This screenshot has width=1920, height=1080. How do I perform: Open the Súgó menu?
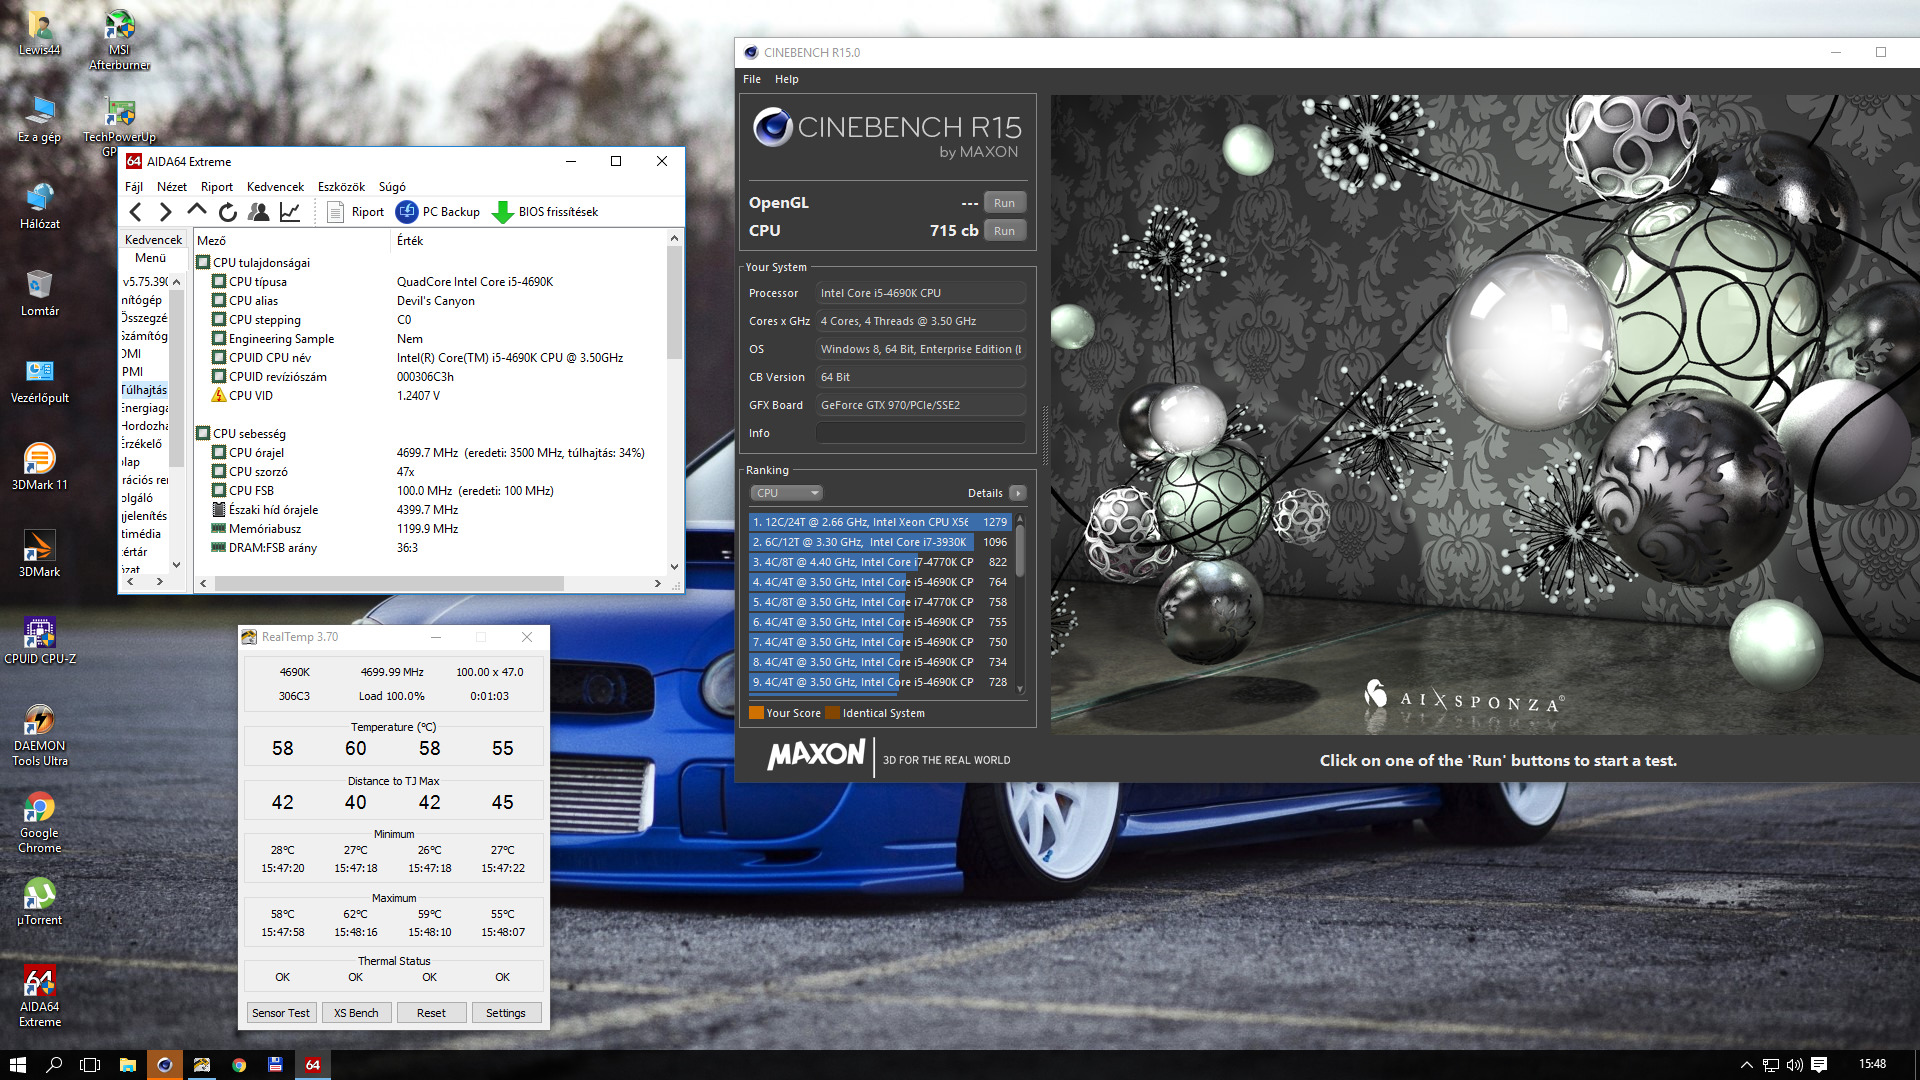tap(392, 187)
